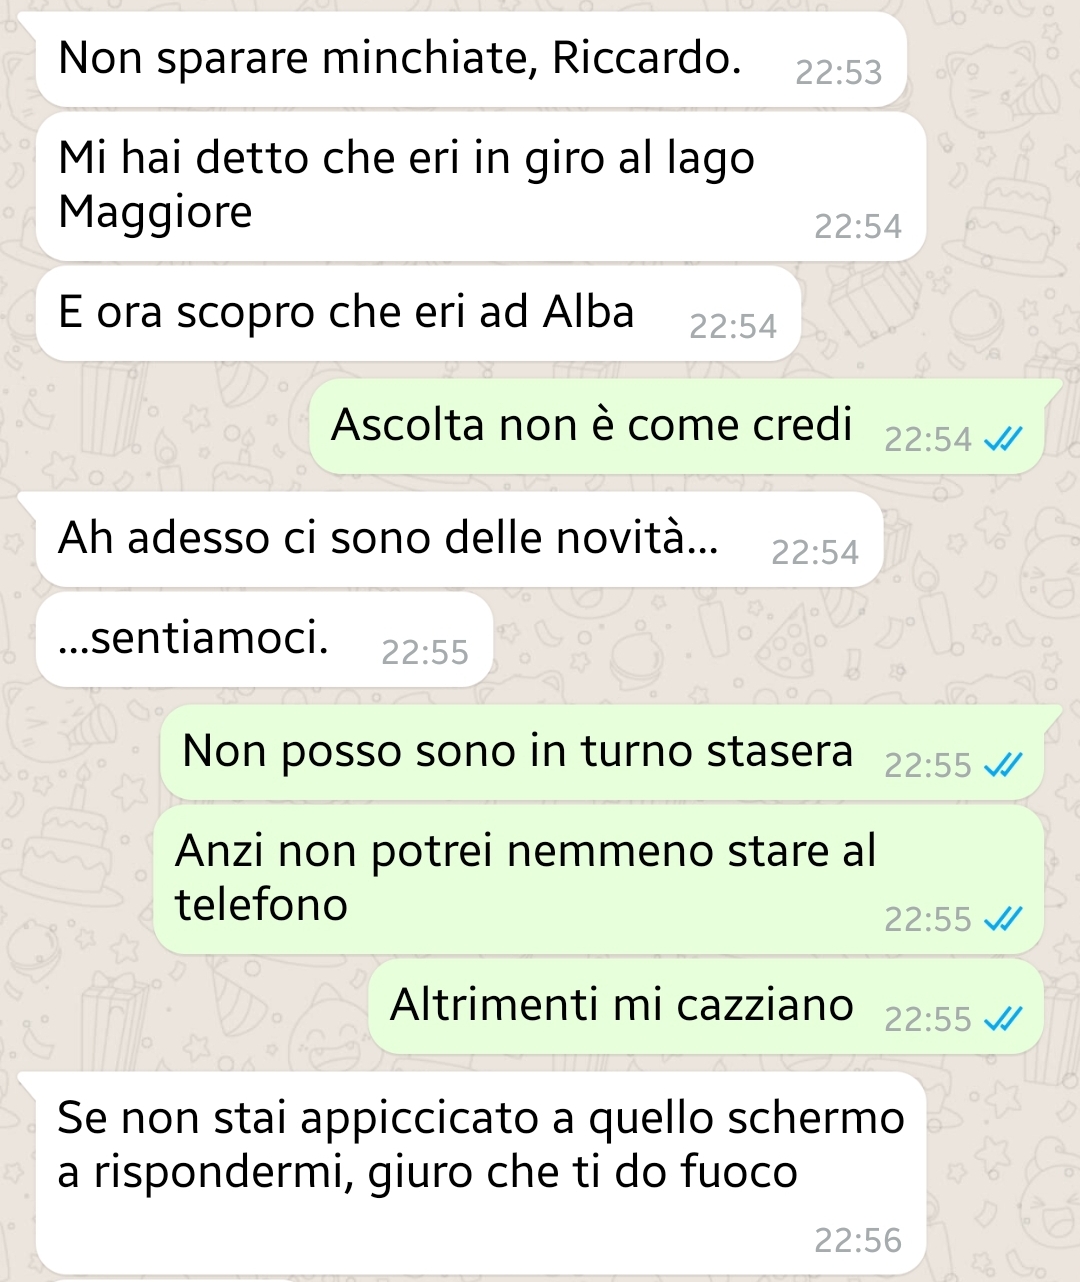Tap the 22:54 timestamp on the 'Alba' message
1080x1282 pixels.
click(733, 326)
